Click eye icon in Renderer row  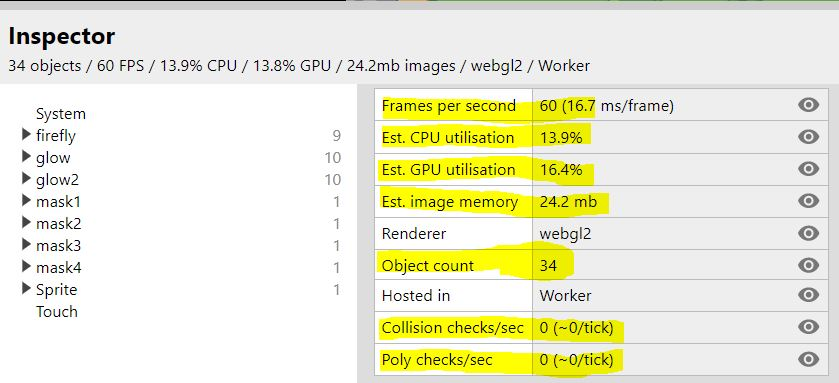pos(808,233)
